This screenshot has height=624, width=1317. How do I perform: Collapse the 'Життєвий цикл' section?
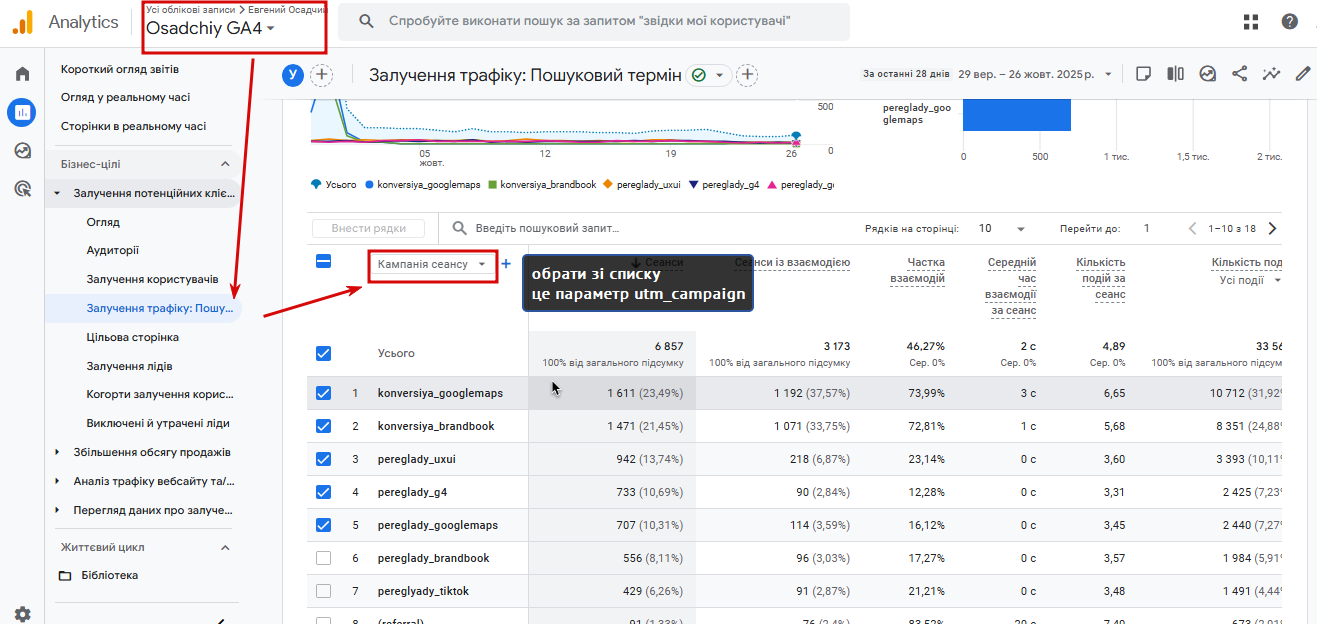click(x=225, y=547)
